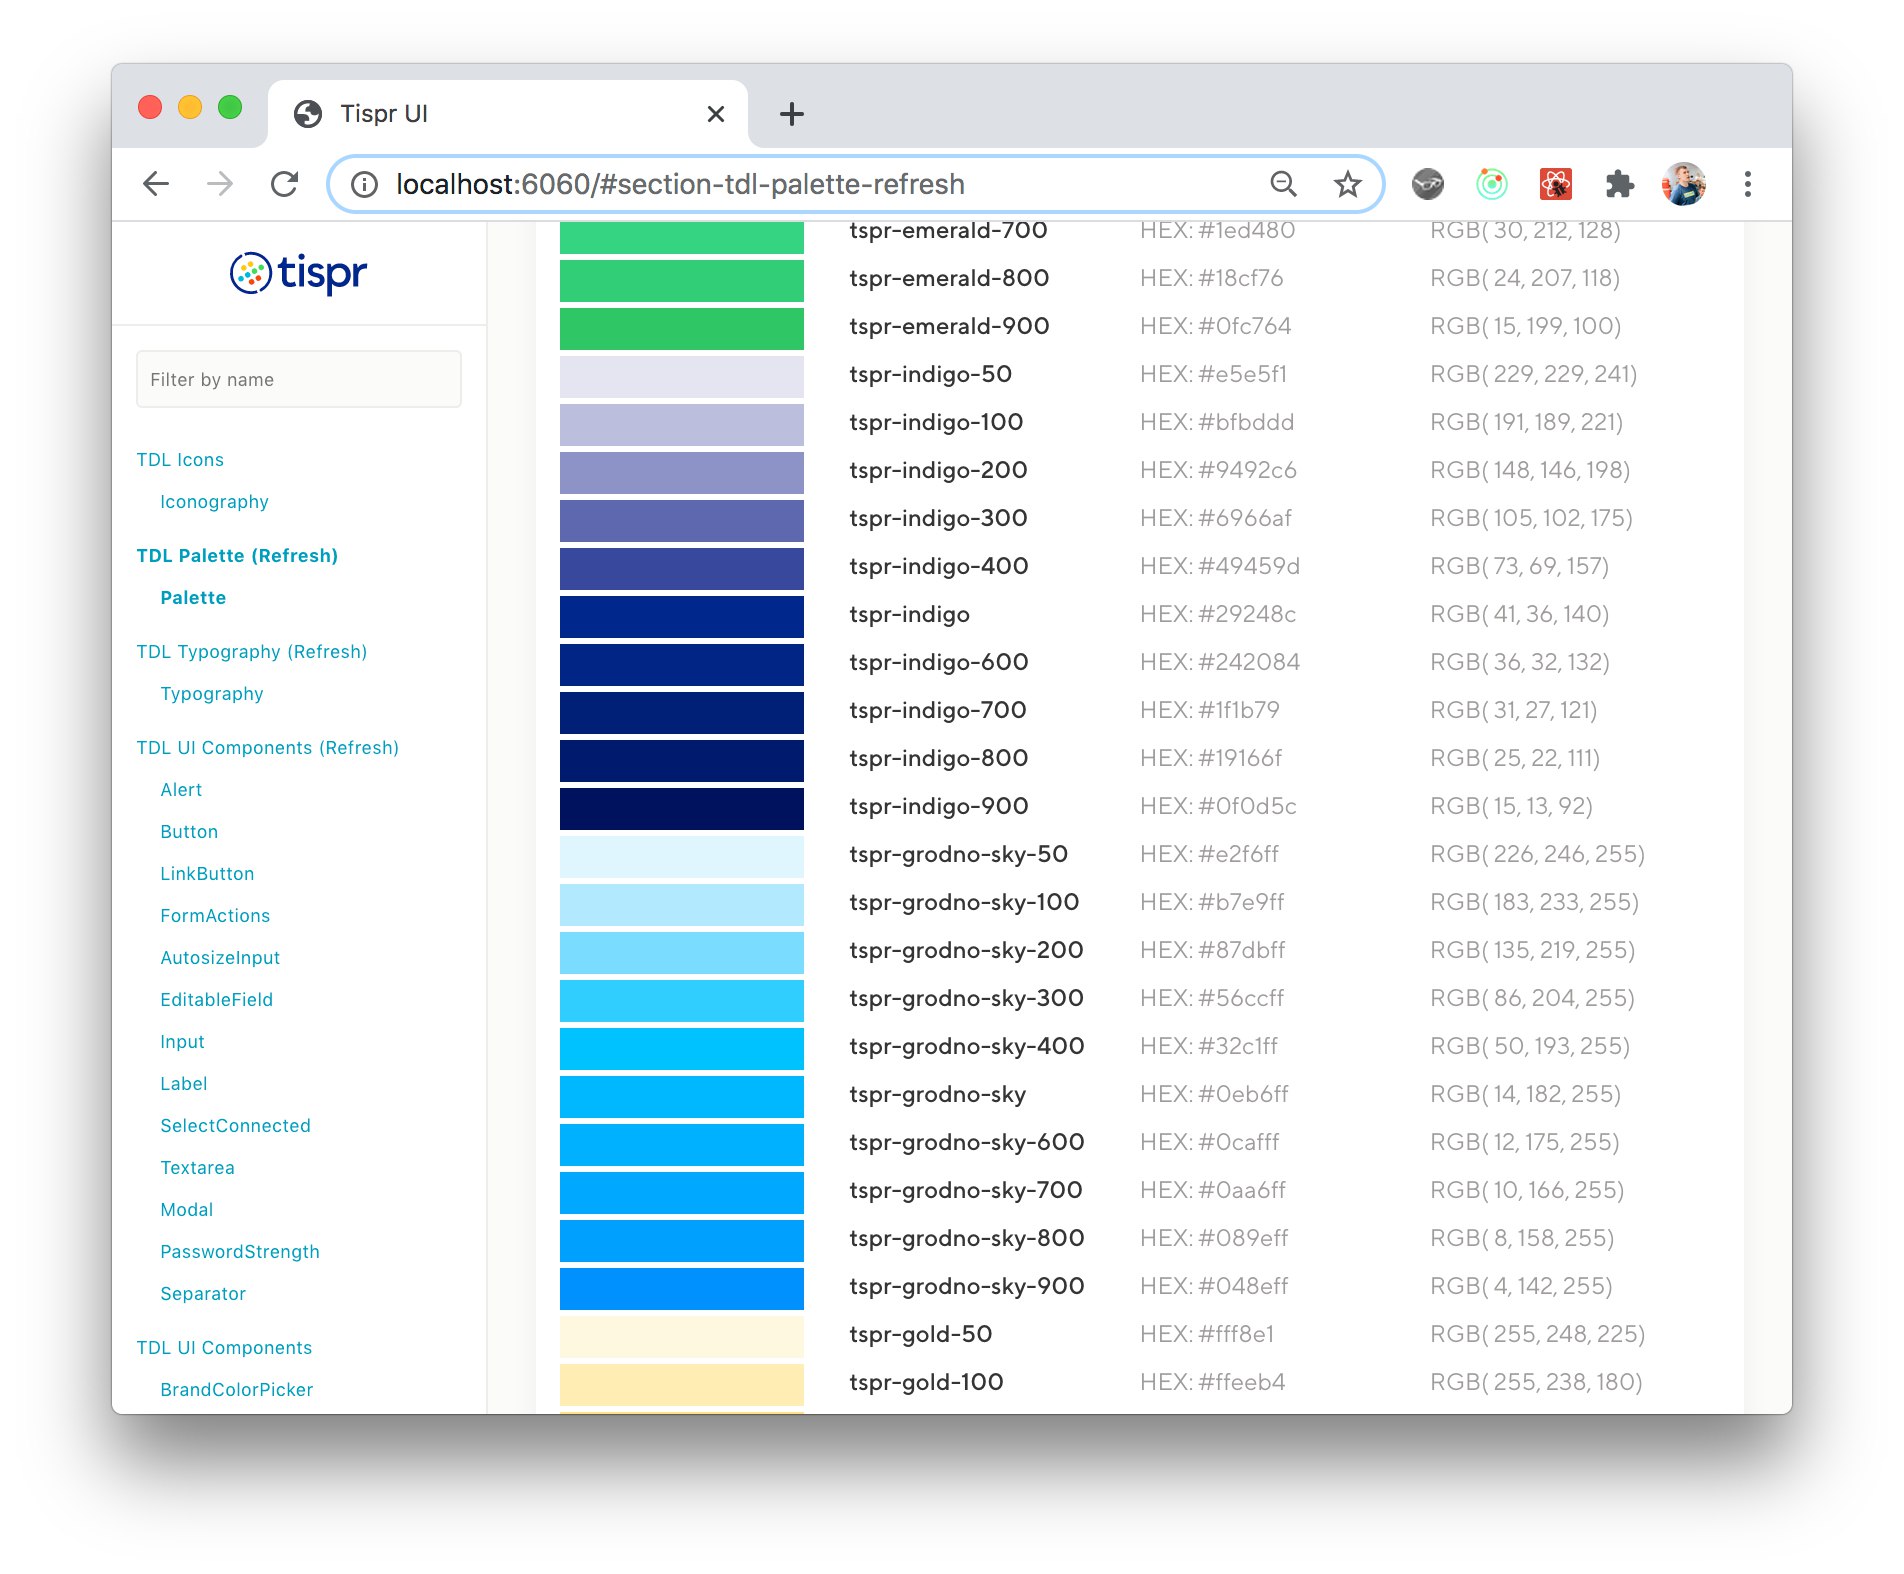Open TDL UI Components (Refresh) section
Viewport: 1904px width, 1574px height.
(268, 748)
